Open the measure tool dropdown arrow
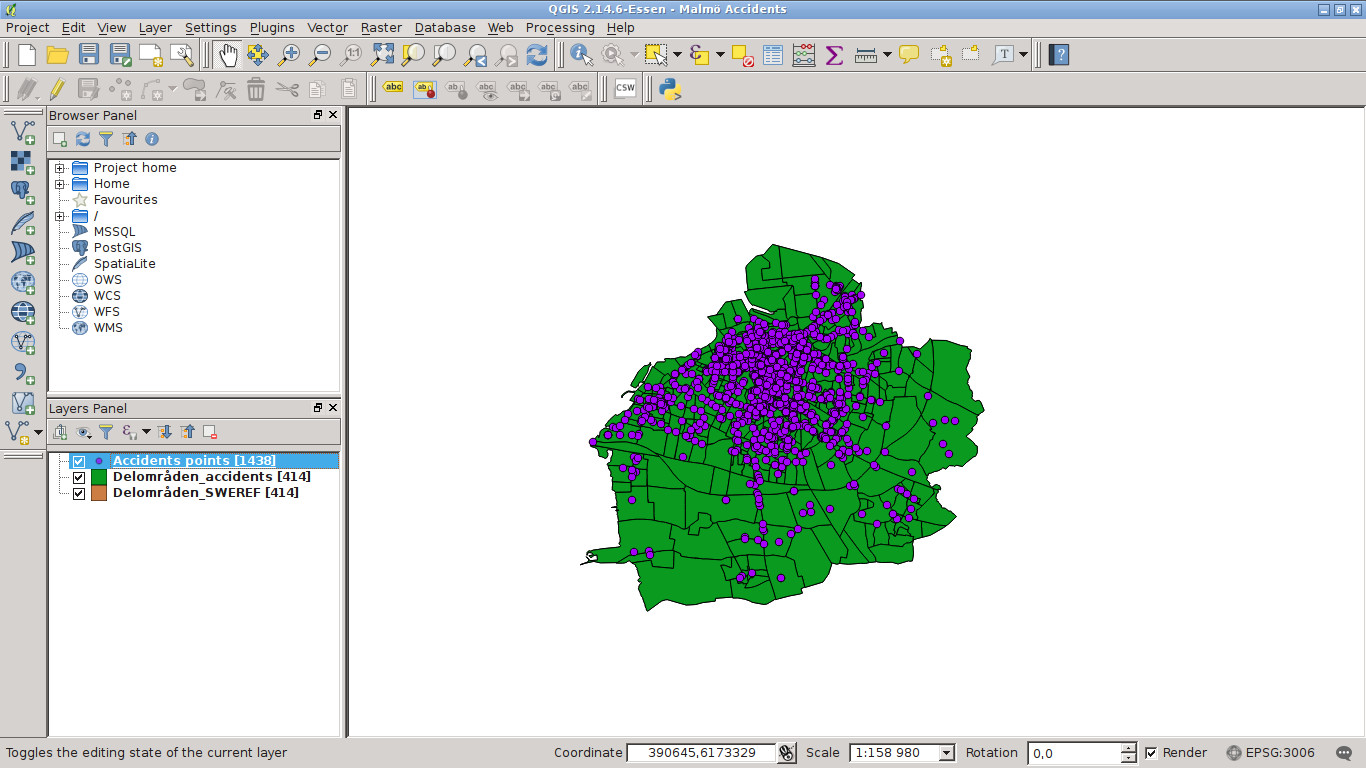This screenshot has width=1366, height=768. [x=887, y=55]
